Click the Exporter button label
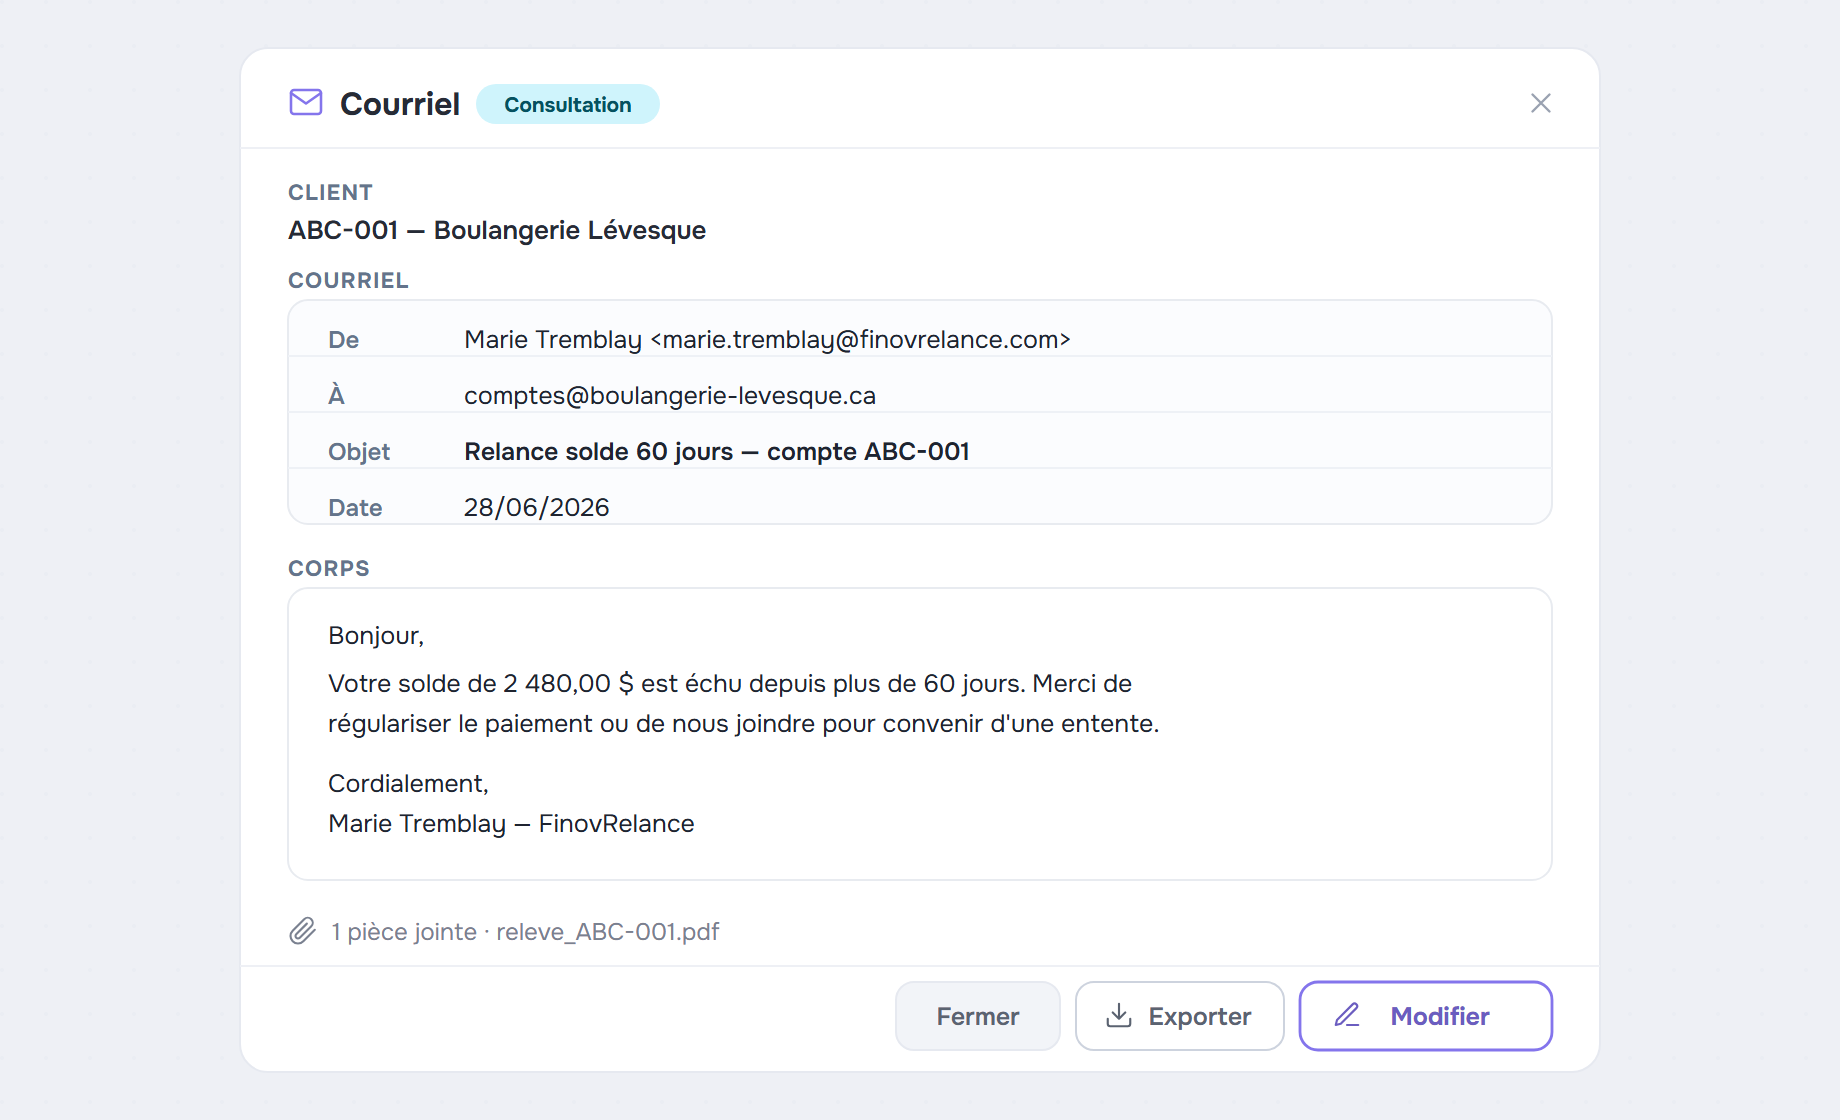Image resolution: width=1840 pixels, height=1120 pixels. pyautogui.click(x=1200, y=1016)
